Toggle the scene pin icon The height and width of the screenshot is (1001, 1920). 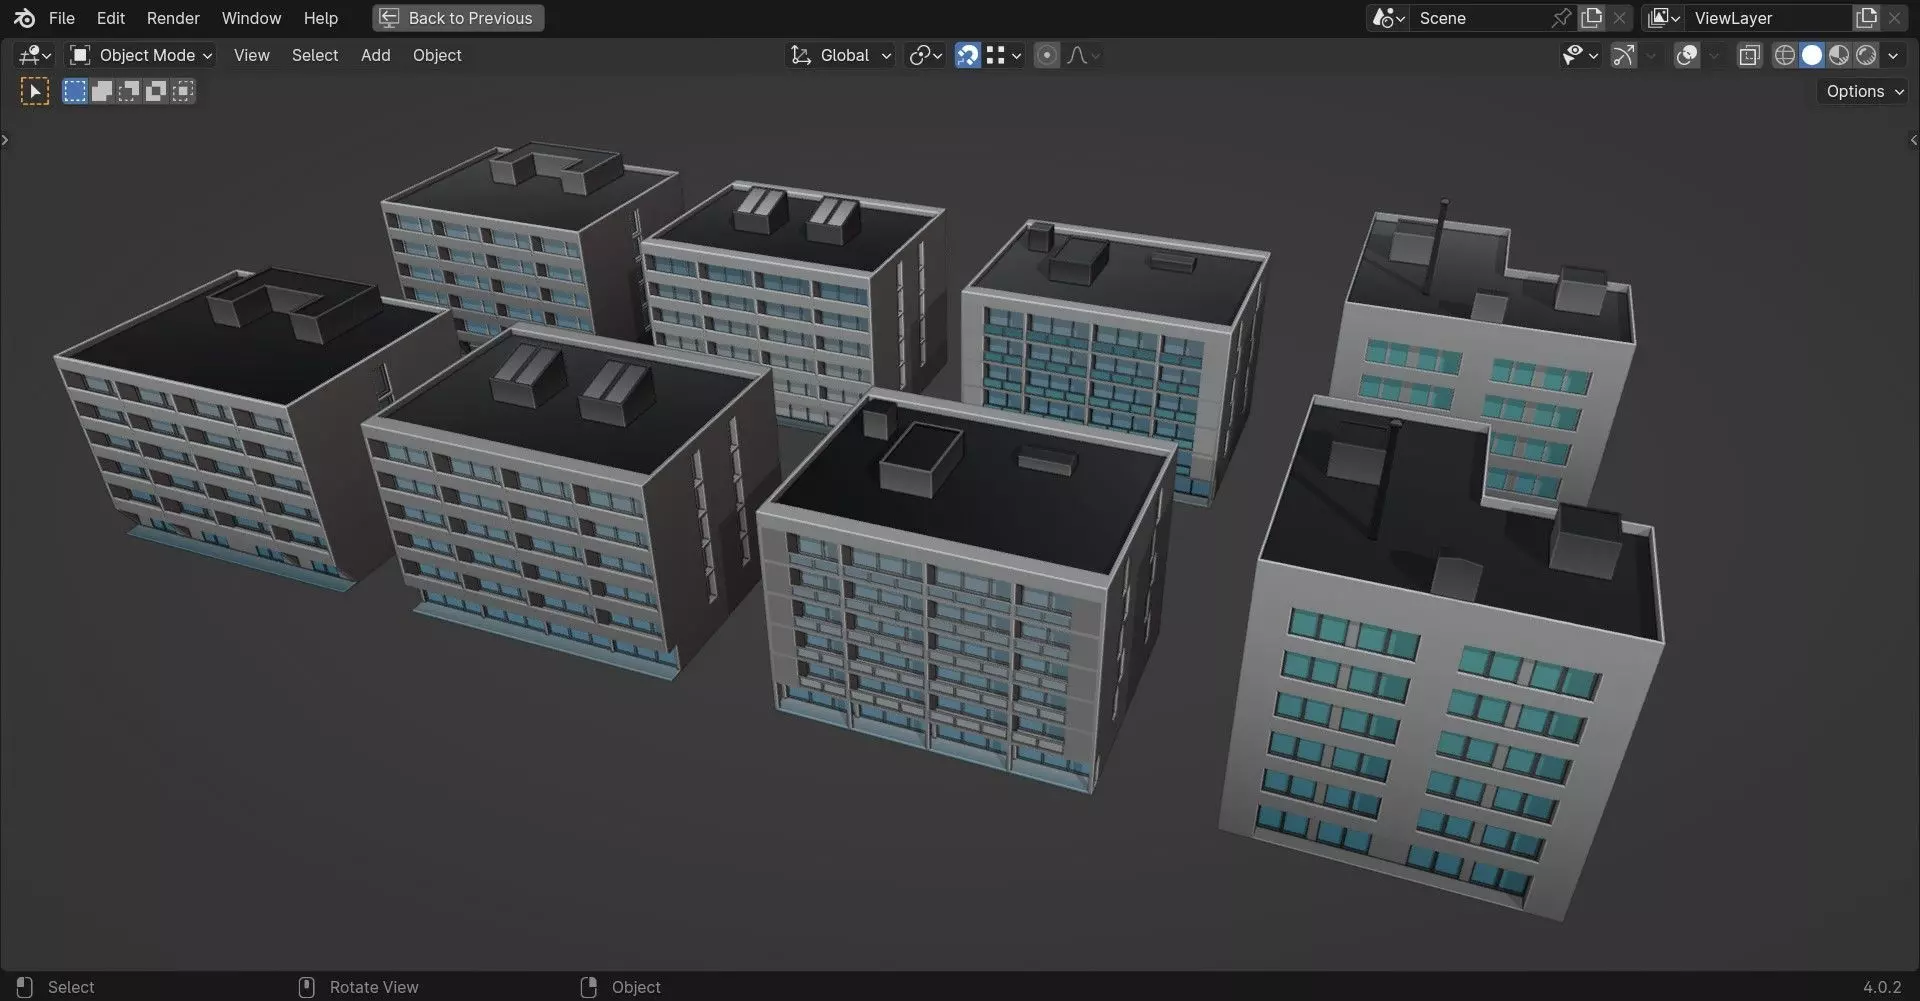(1561, 18)
